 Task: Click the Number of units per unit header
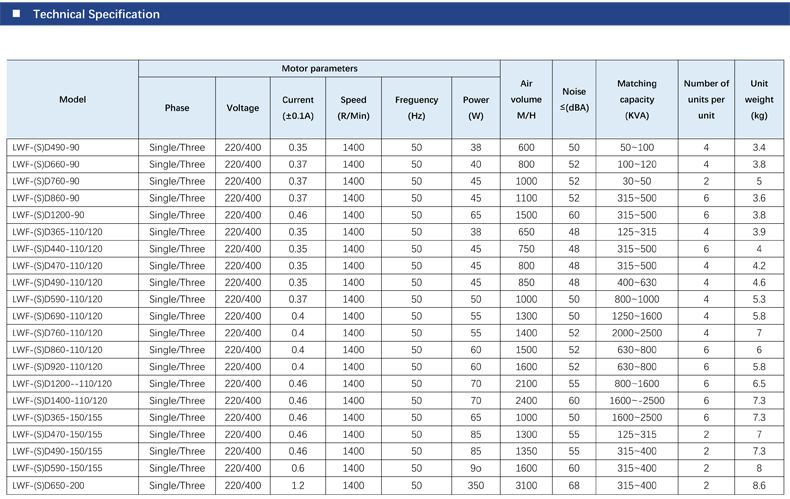(x=706, y=99)
